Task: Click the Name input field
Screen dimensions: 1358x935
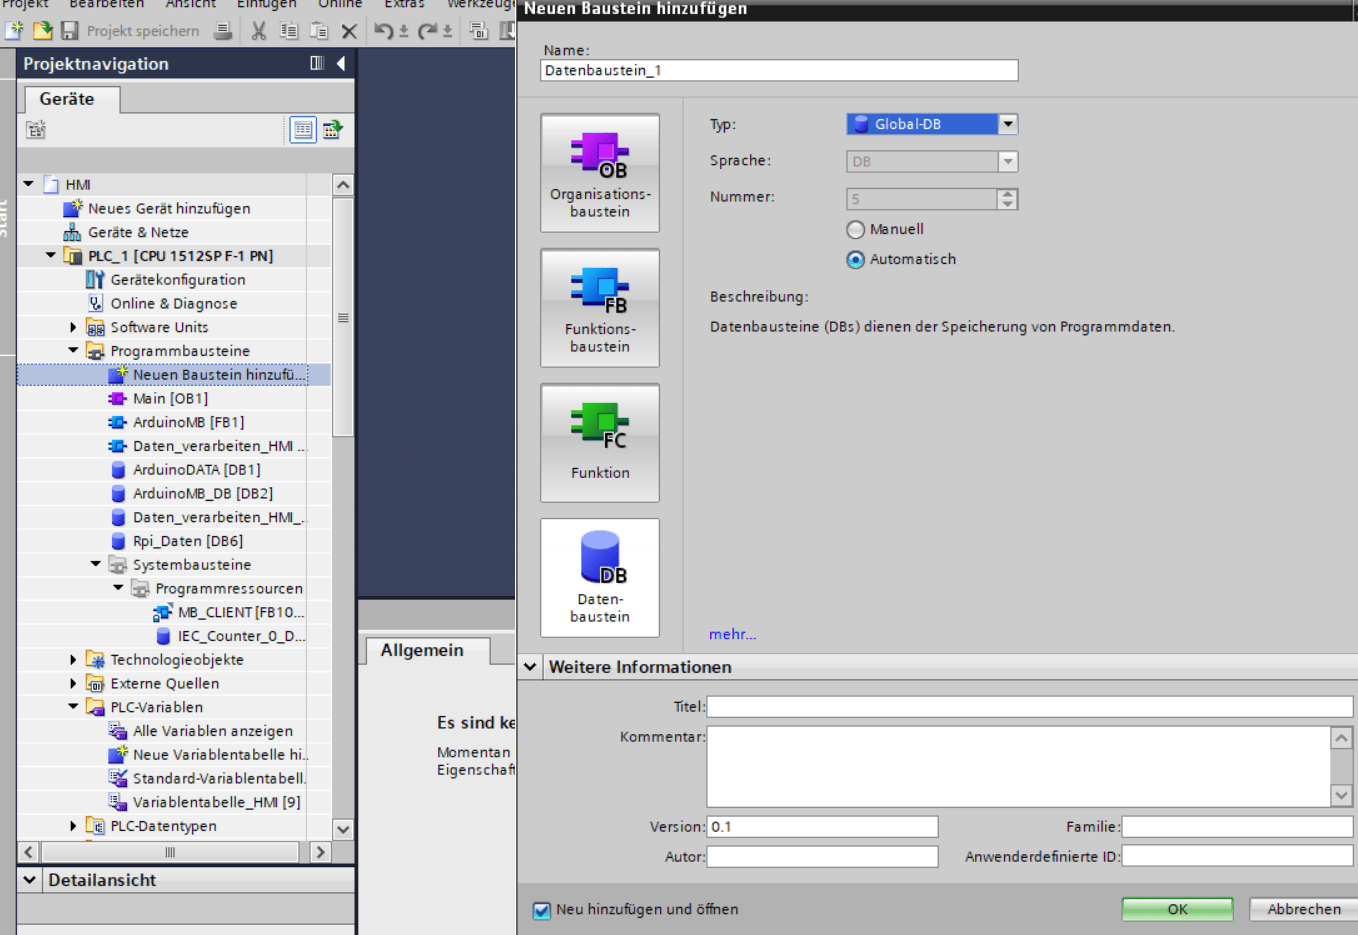Action: [778, 70]
